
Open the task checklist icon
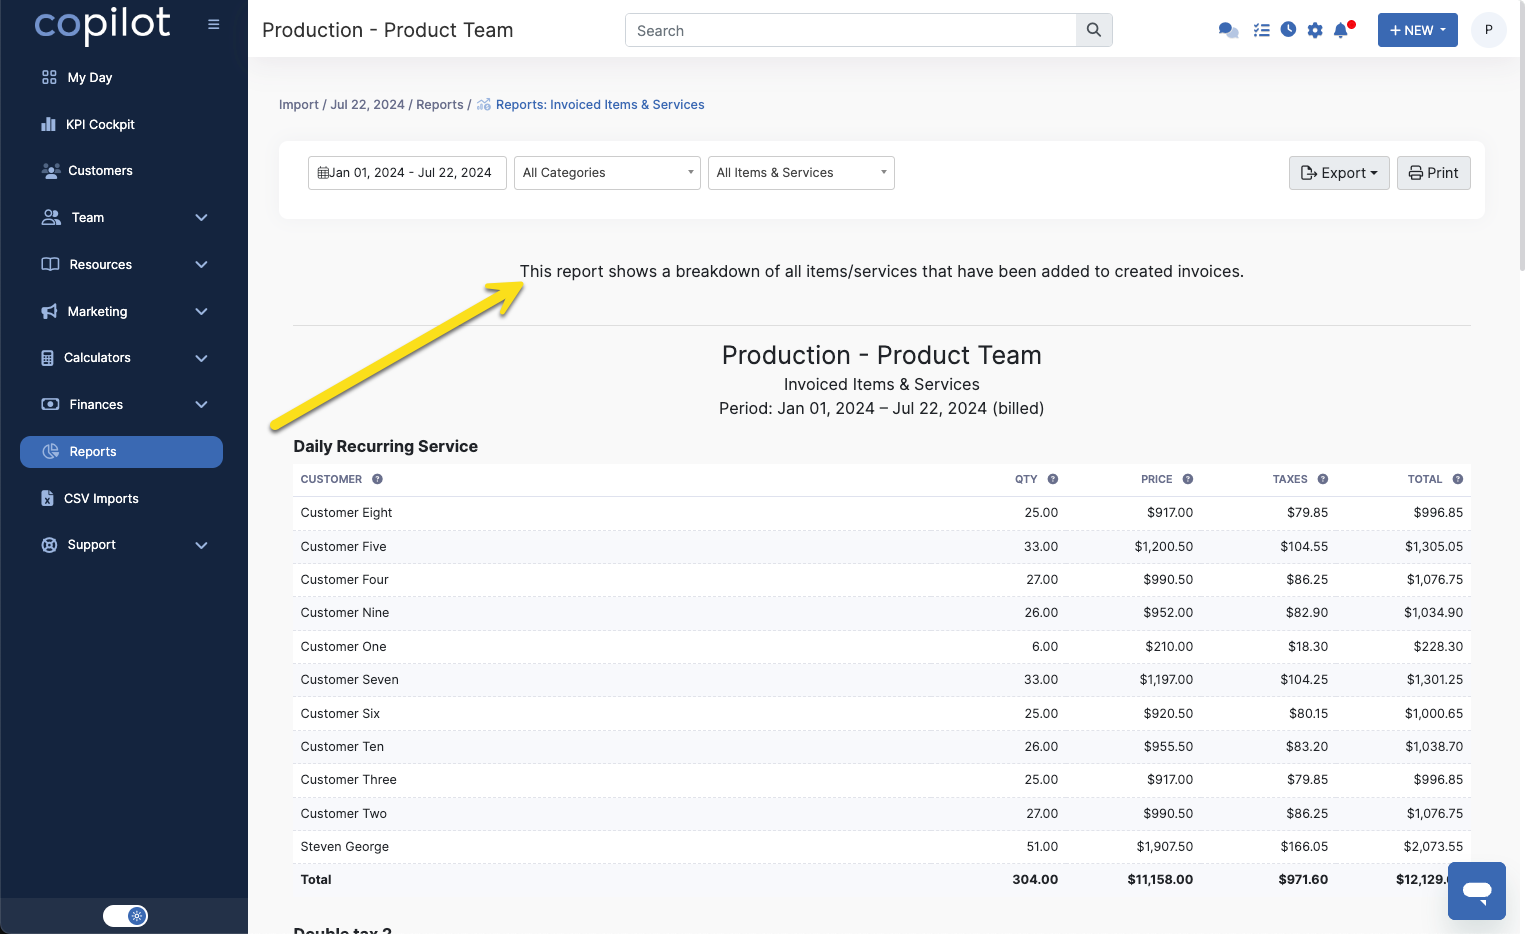point(1262,30)
